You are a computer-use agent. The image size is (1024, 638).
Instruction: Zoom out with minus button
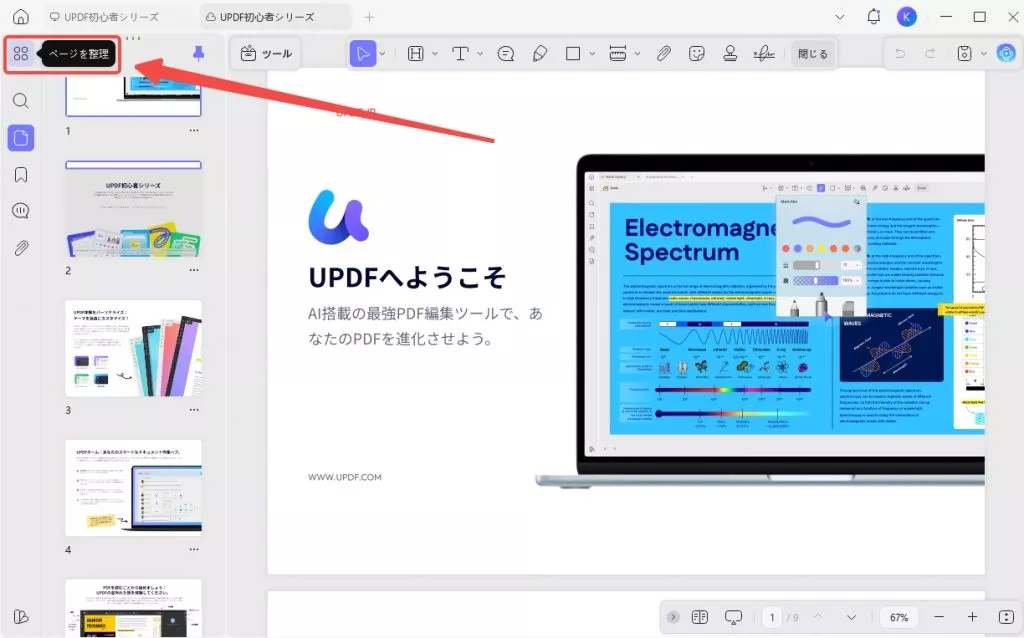pos(939,617)
